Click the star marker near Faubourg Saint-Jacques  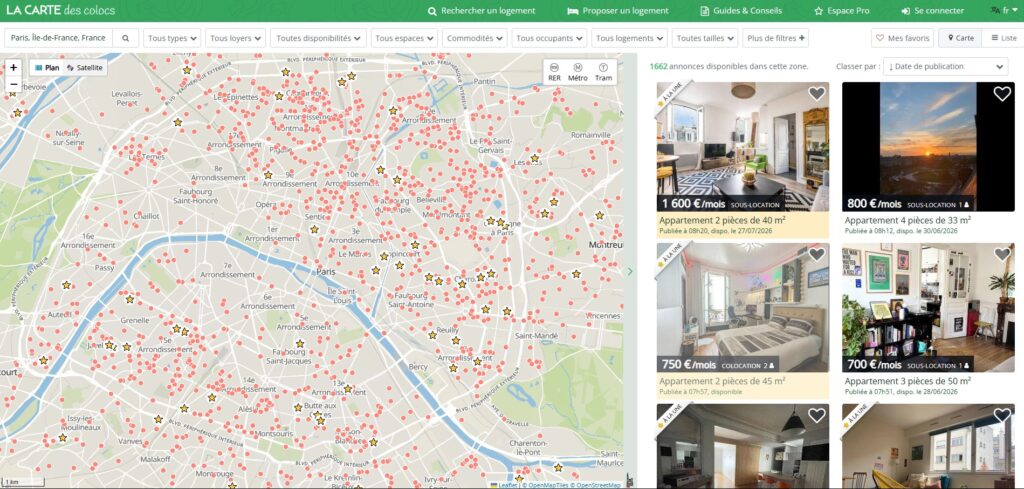[300, 343]
